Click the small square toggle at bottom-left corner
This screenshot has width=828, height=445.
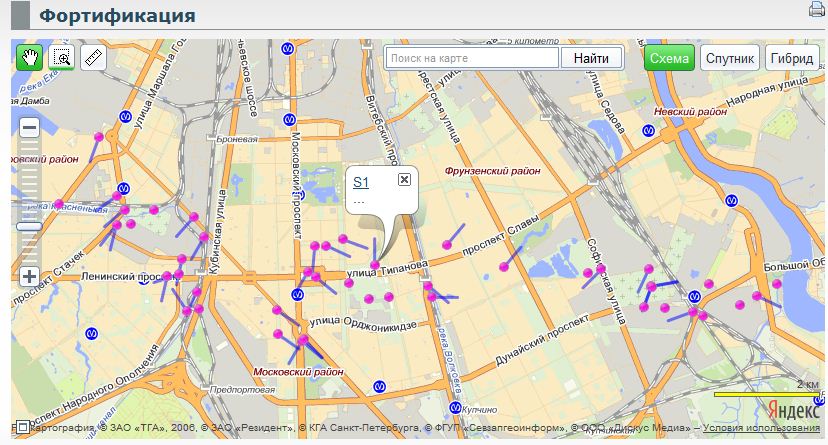(23, 427)
